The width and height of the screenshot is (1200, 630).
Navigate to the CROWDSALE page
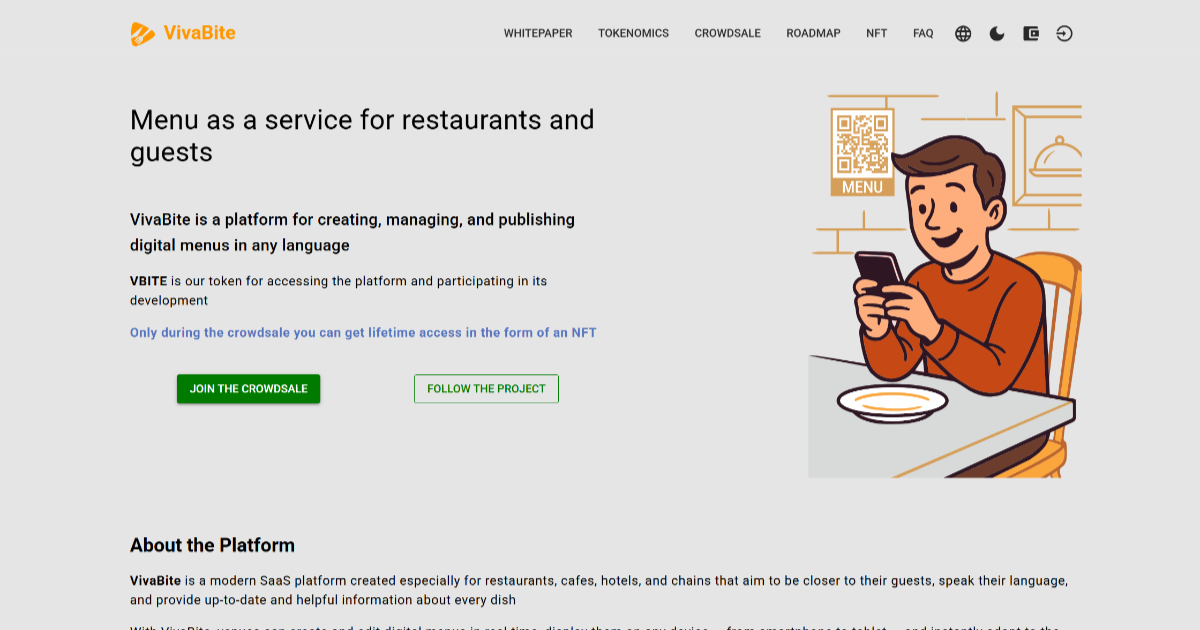[x=728, y=34]
